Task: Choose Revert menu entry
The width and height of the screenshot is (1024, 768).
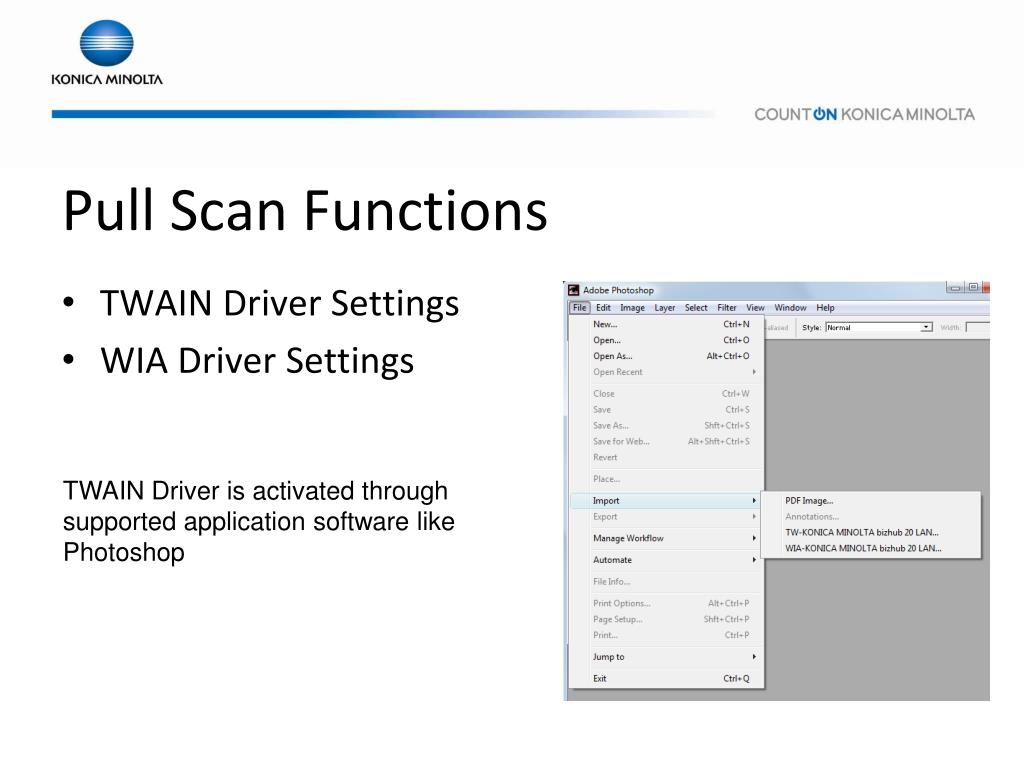Action: tap(667, 458)
